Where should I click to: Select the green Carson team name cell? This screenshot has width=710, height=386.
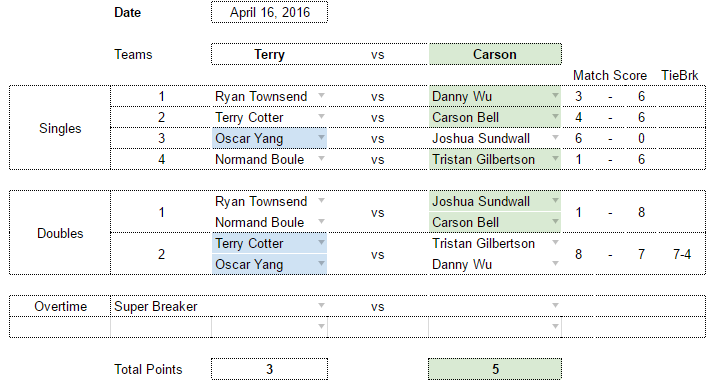tap(495, 54)
